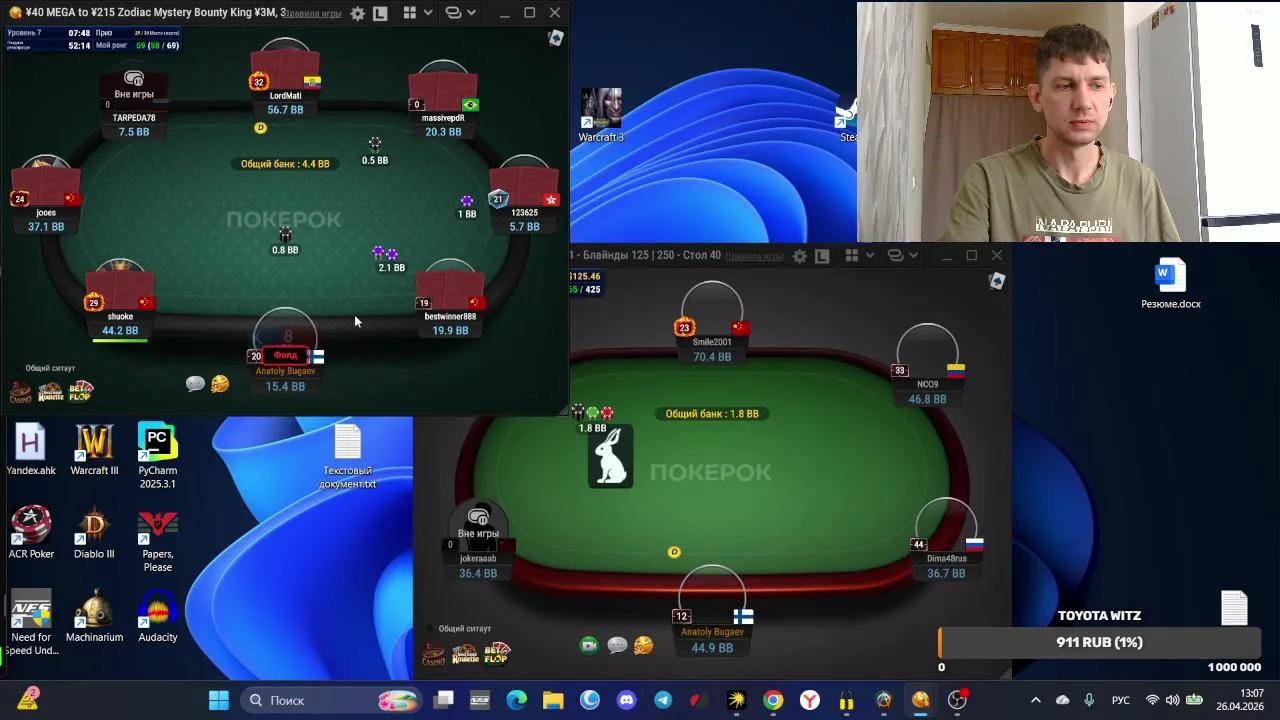Select player bestwinner888 seat

pos(450,298)
